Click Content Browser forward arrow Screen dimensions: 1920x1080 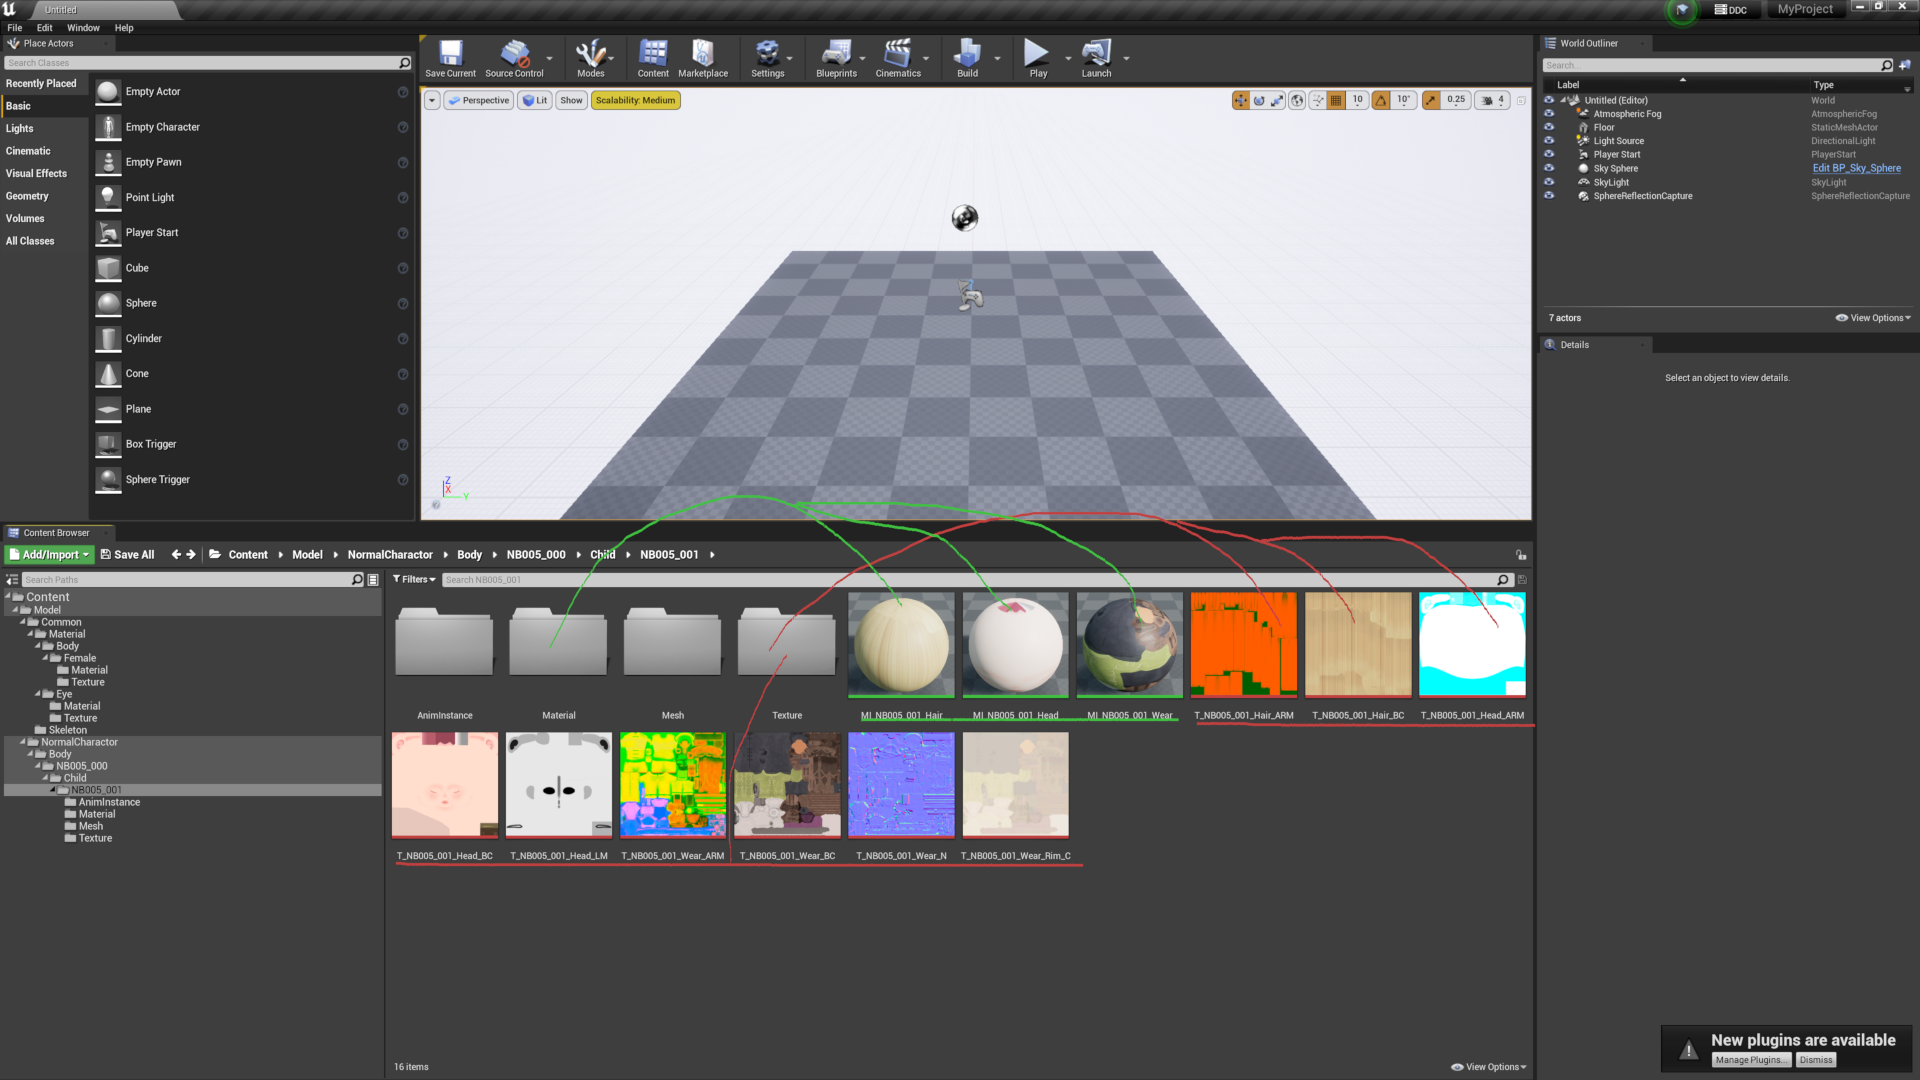(191, 554)
